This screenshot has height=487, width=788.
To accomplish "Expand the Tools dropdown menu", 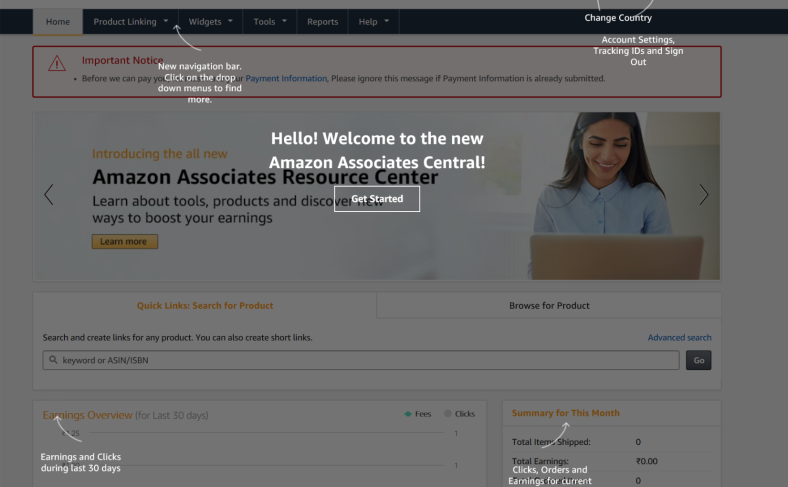I will point(269,21).
